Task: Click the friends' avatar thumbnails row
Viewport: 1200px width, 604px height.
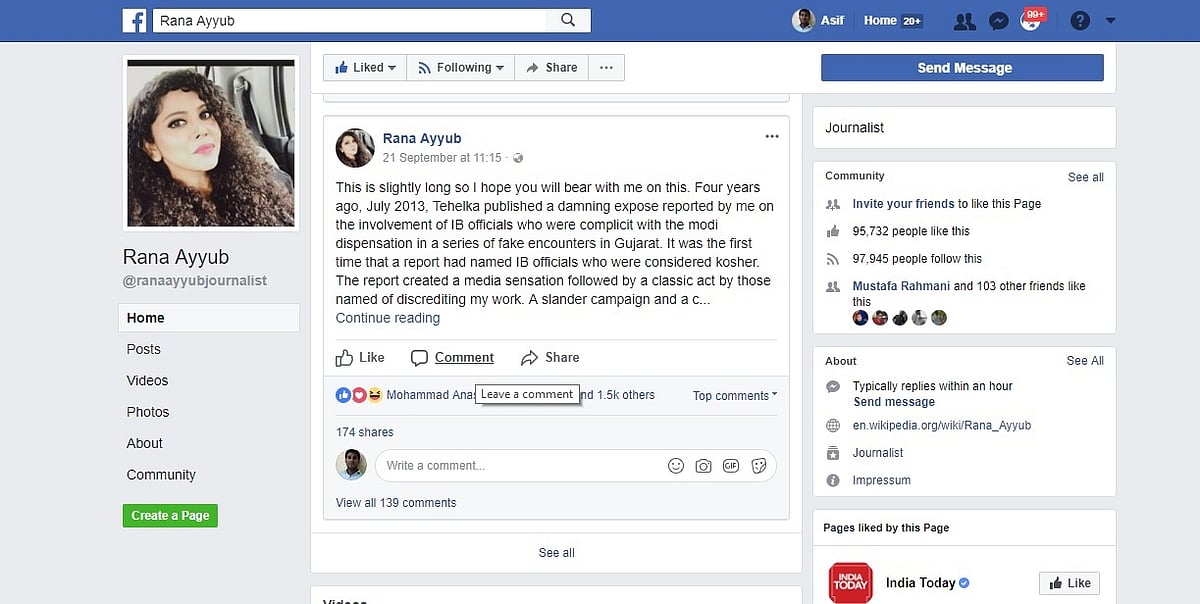Action: pos(899,318)
